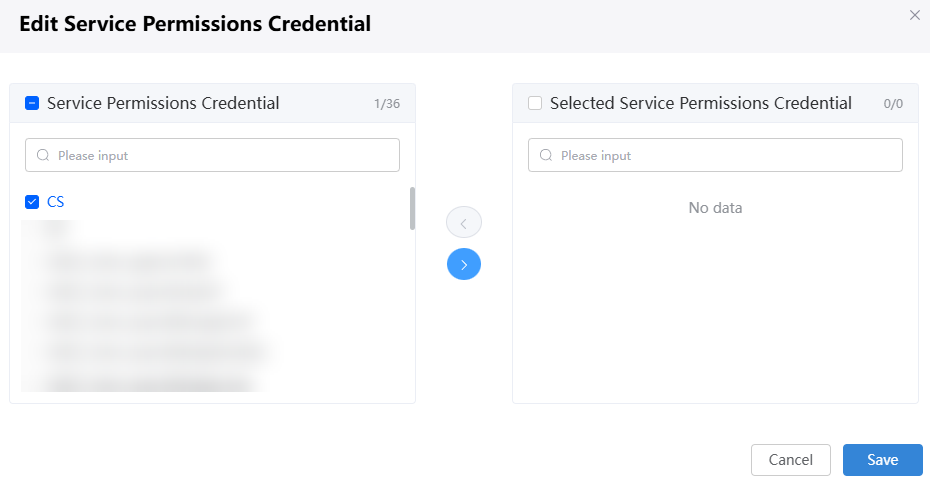
Task: Click the Save button
Action: (883, 460)
